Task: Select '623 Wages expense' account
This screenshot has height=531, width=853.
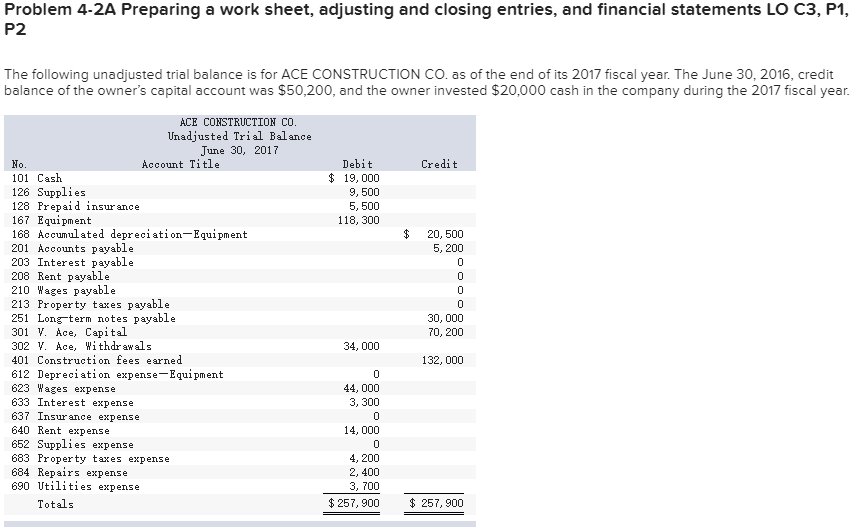Action: pos(64,389)
